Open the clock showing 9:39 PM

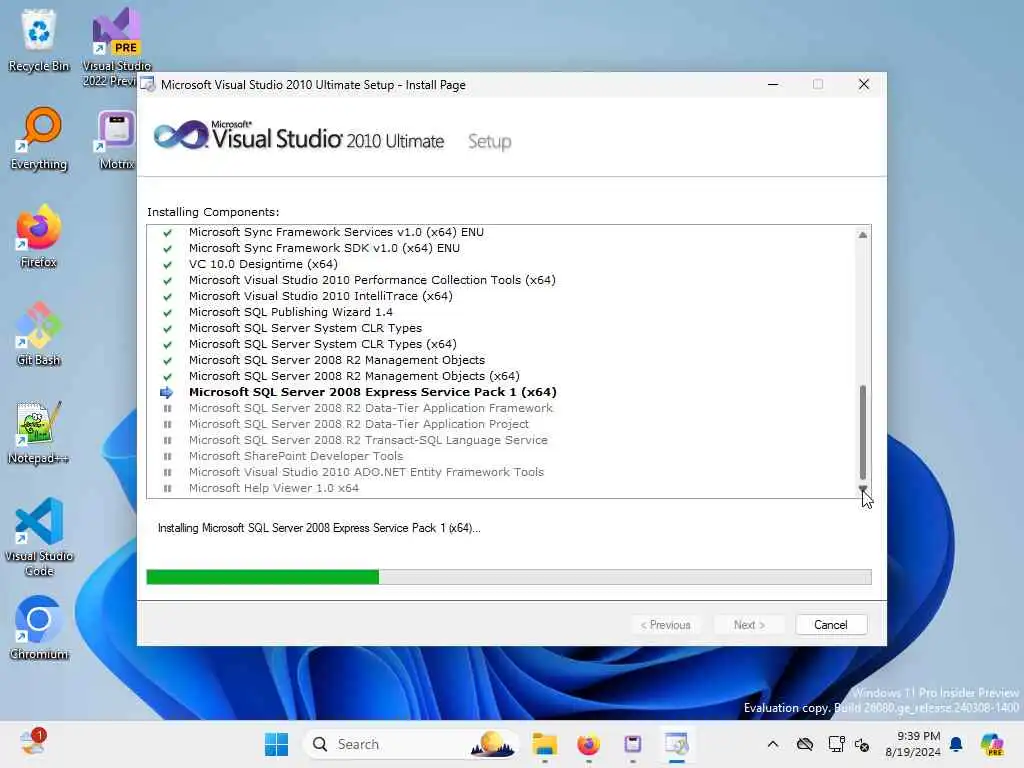913,744
